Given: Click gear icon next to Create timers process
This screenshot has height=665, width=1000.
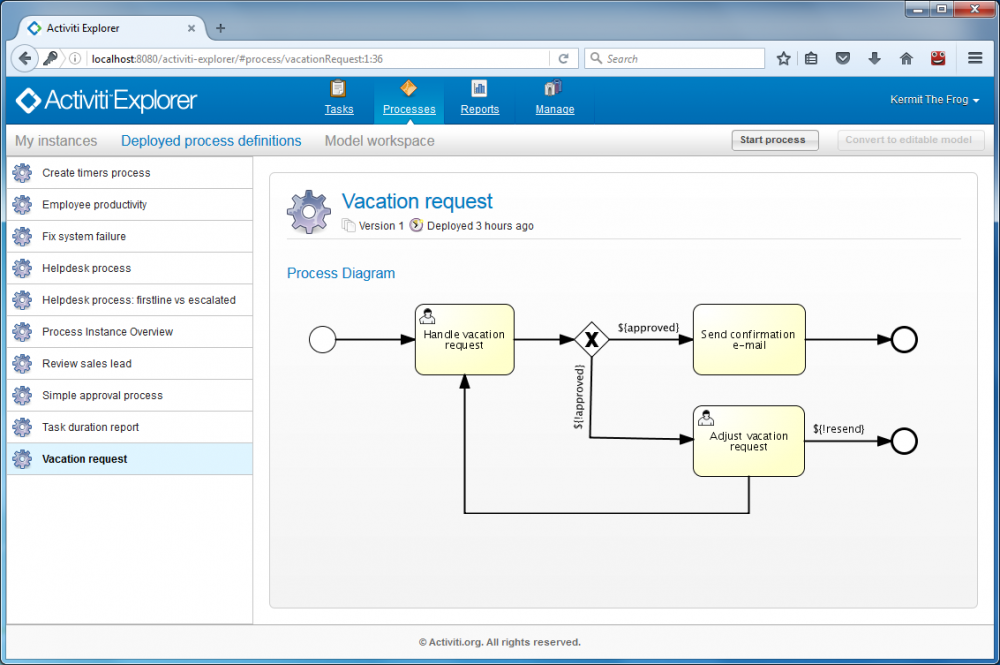Looking at the screenshot, I should coord(22,173).
